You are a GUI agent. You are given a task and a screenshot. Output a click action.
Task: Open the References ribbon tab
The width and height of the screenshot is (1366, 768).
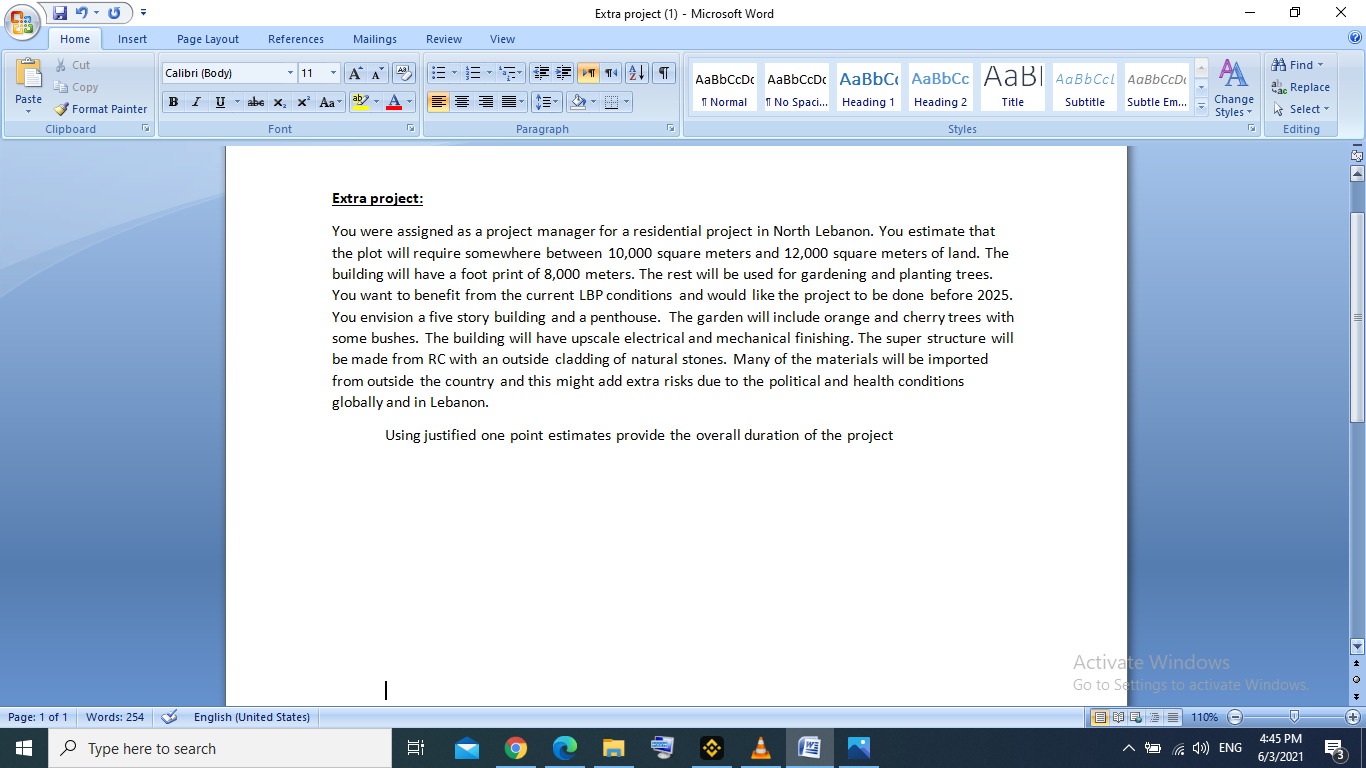pos(295,38)
